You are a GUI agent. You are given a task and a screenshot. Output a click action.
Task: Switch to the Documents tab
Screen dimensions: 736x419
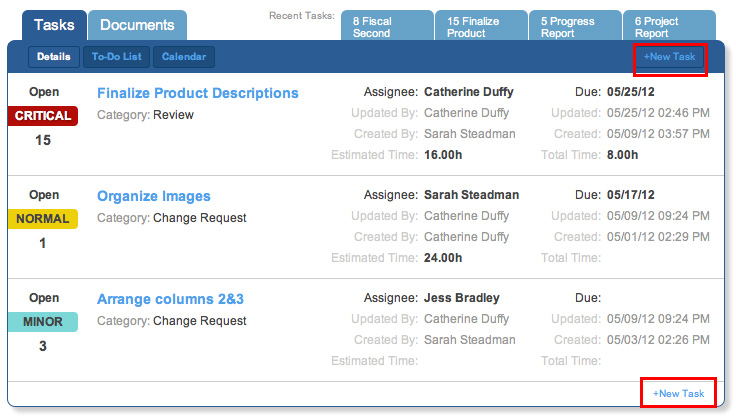coord(137,25)
